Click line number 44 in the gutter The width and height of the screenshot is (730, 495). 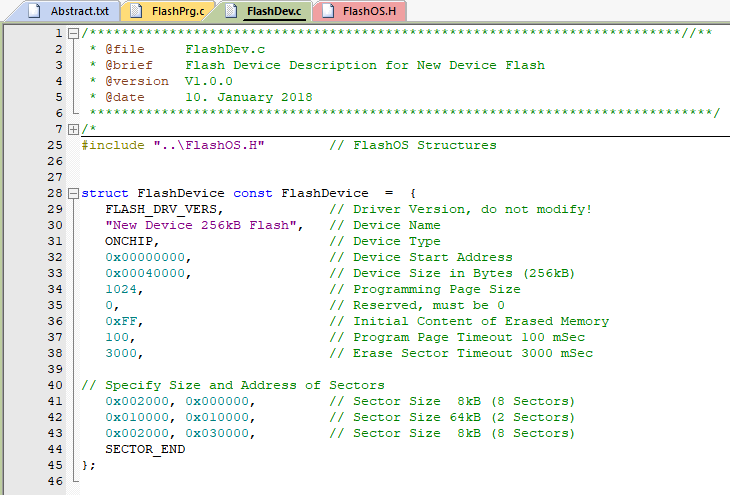[55, 449]
